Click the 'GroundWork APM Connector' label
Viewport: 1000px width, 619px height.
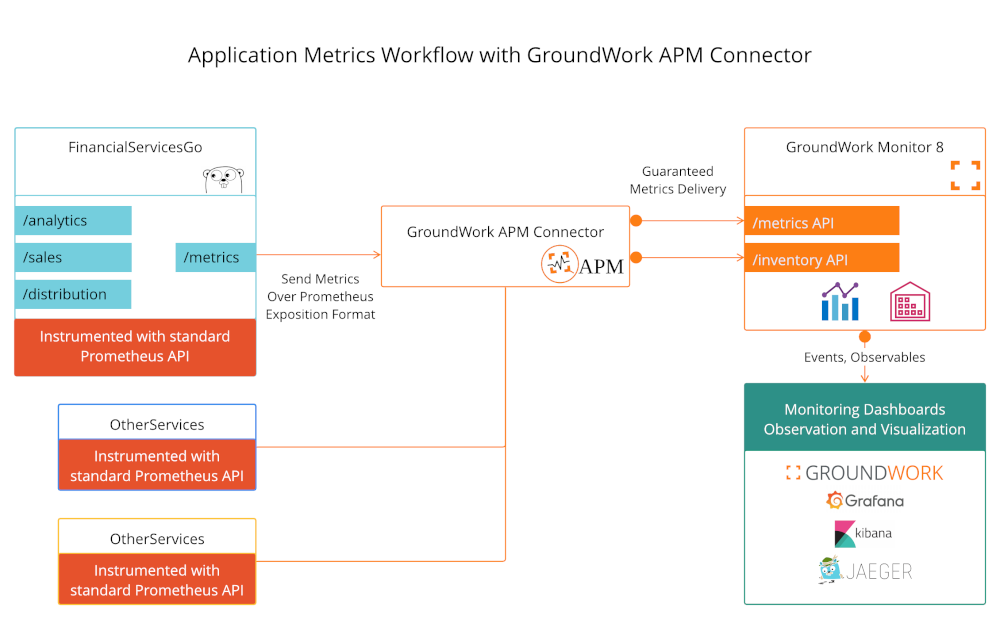(x=505, y=232)
